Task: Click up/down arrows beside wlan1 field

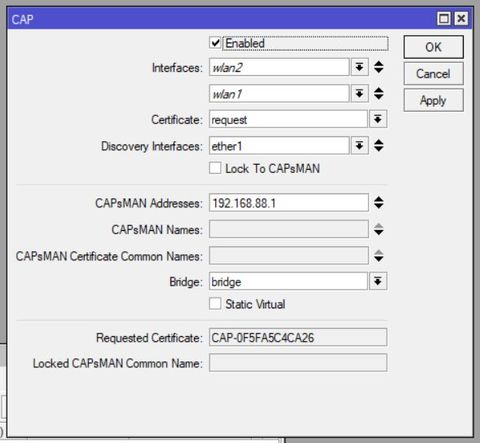Action: [379, 93]
